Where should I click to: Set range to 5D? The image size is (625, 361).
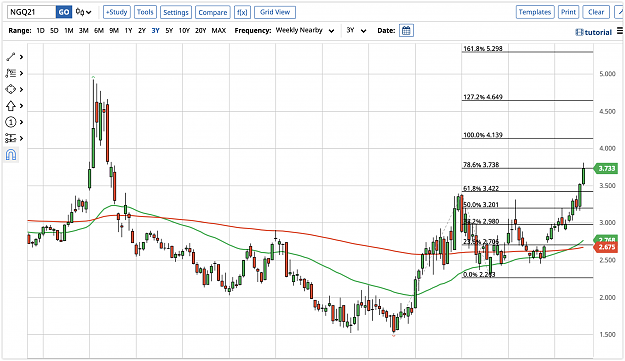coord(54,31)
